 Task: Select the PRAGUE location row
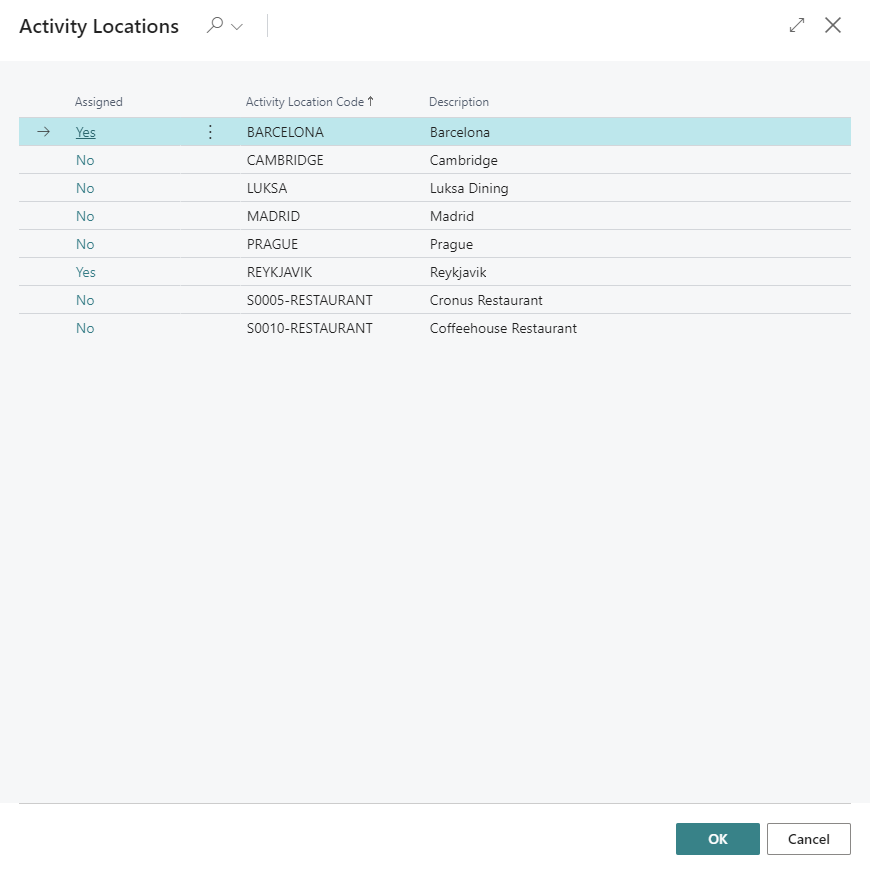(x=272, y=244)
